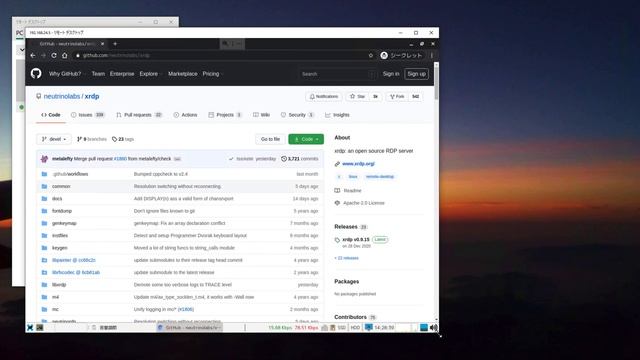The height and width of the screenshot is (360, 640).
Task: Click the remote-desktop topic tag
Action: (x=380, y=177)
